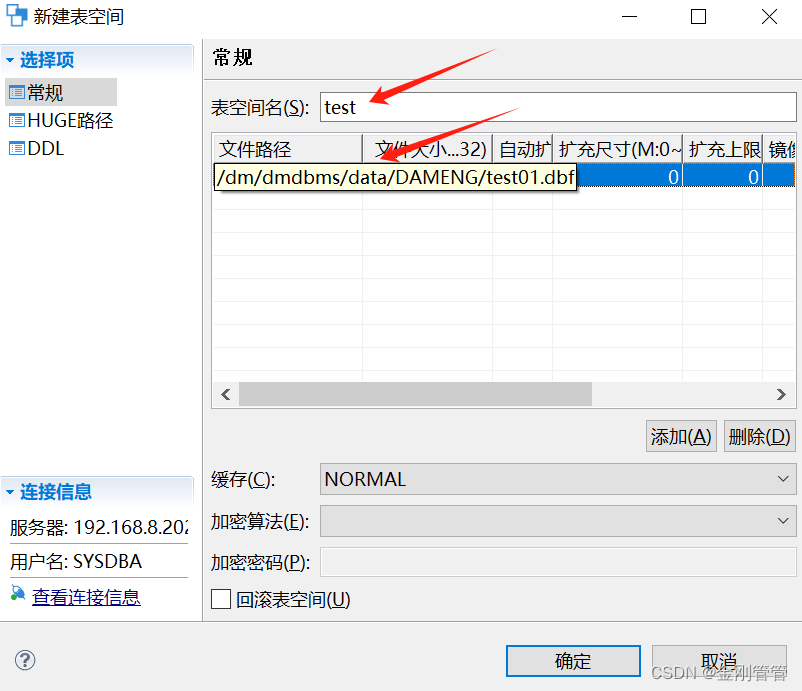Click the 新建表空间 title bar icon

[x=15, y=16]
